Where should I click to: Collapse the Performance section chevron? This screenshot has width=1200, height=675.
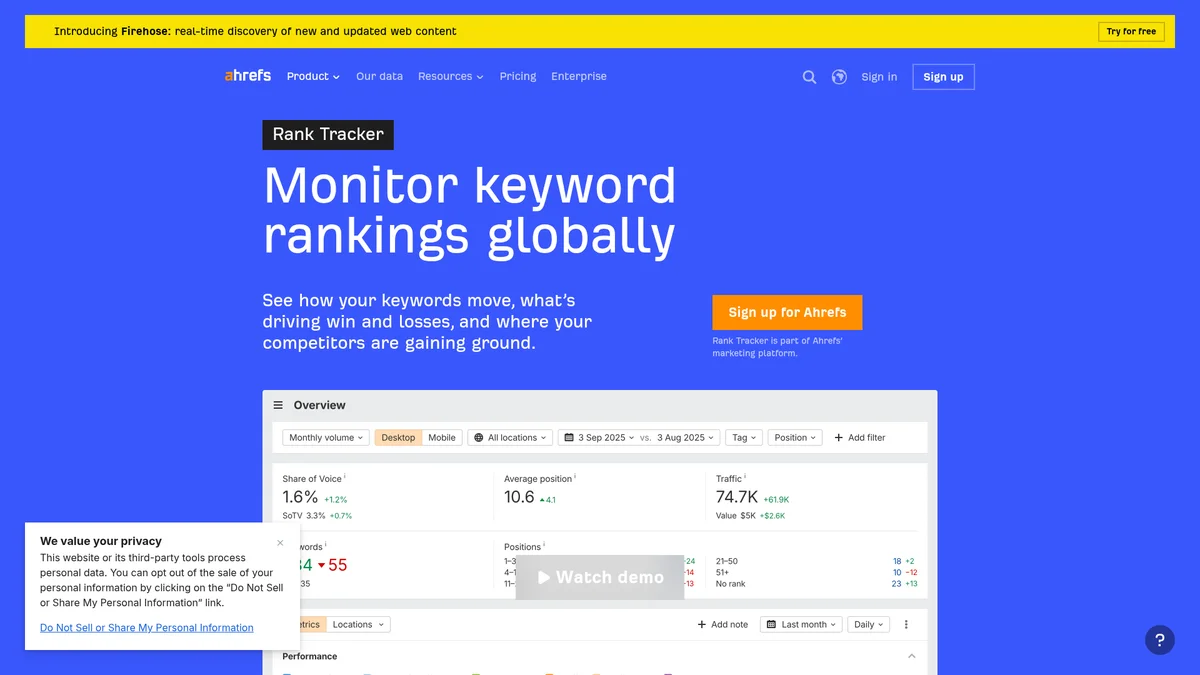tap(911, 656)
